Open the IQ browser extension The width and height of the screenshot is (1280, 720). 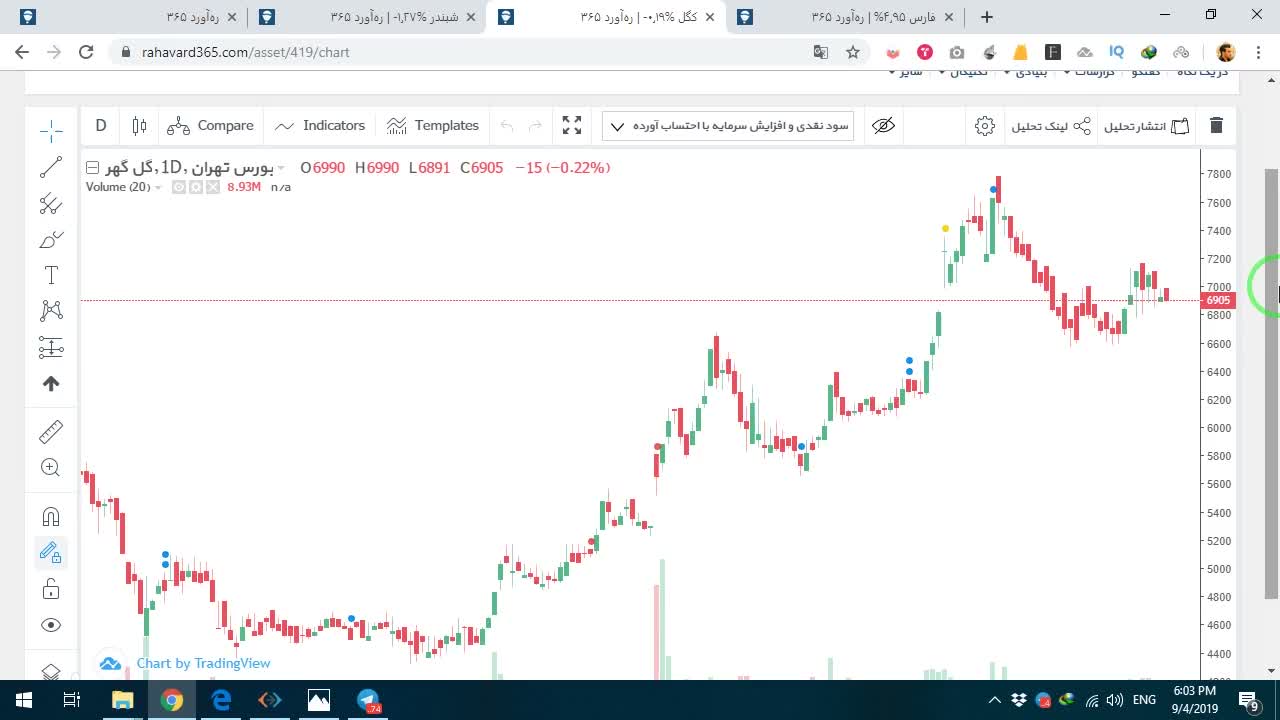[x=1117, y=52]
